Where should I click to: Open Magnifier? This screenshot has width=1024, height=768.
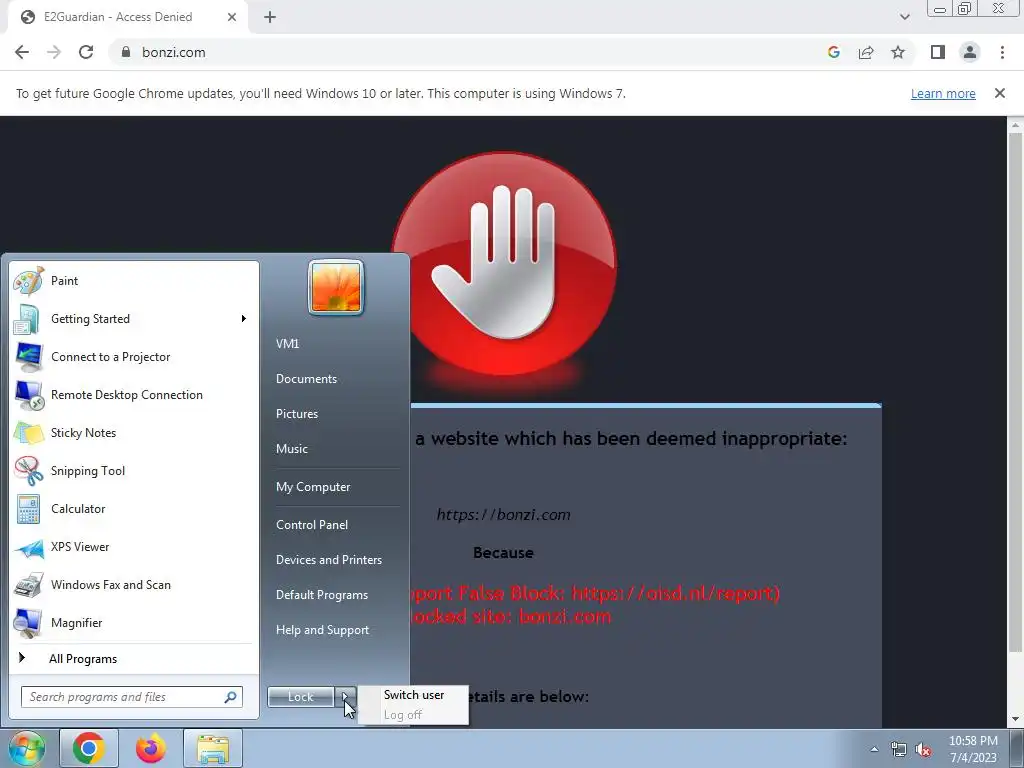point(135,623)
